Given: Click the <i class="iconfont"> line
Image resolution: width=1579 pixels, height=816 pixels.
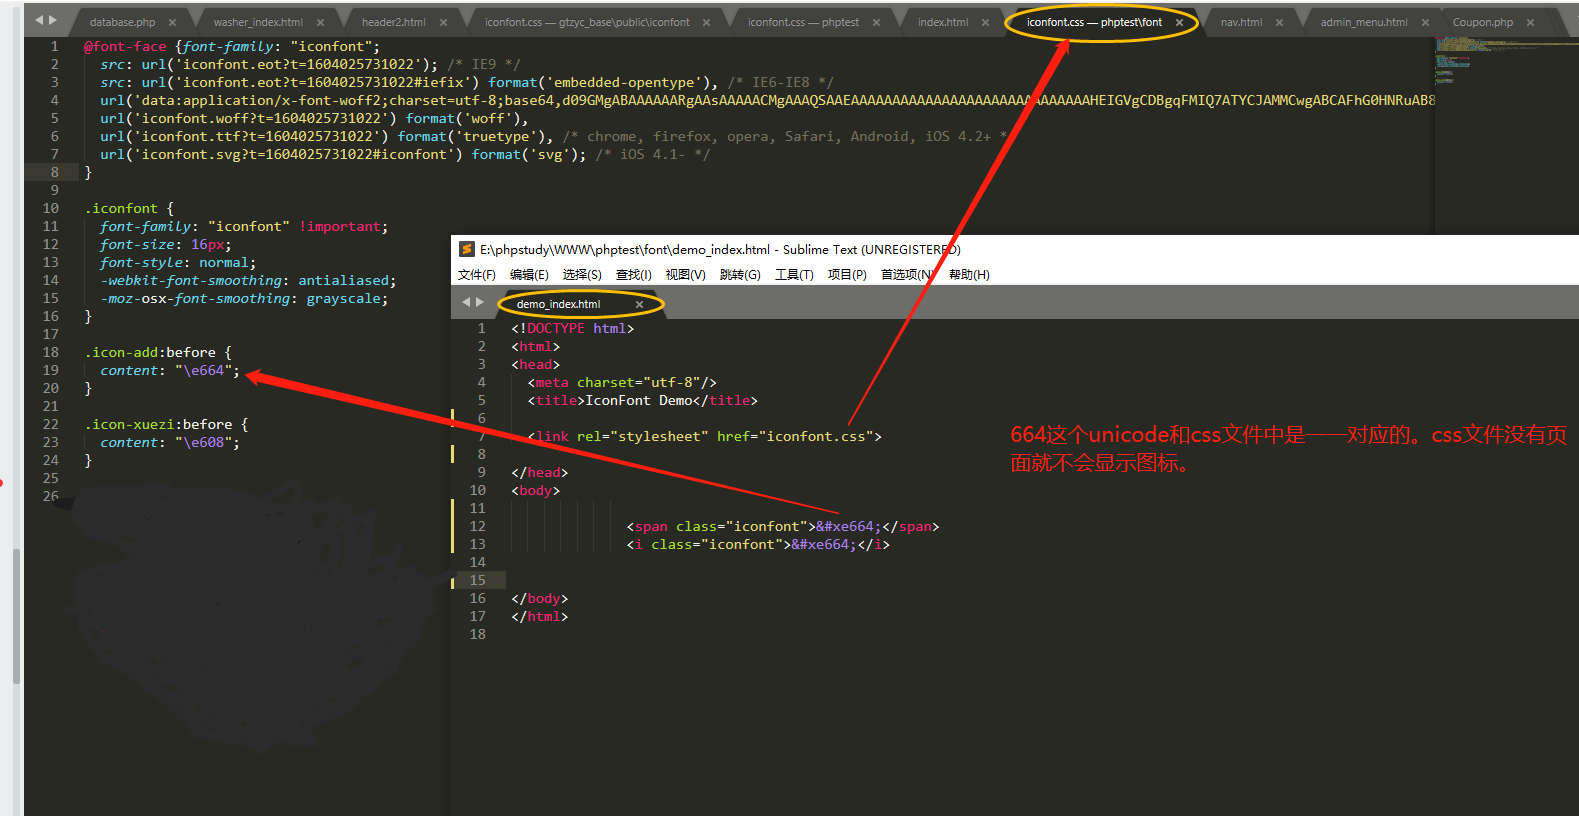Looking at the screenshot, I should [x=758, y=544].
